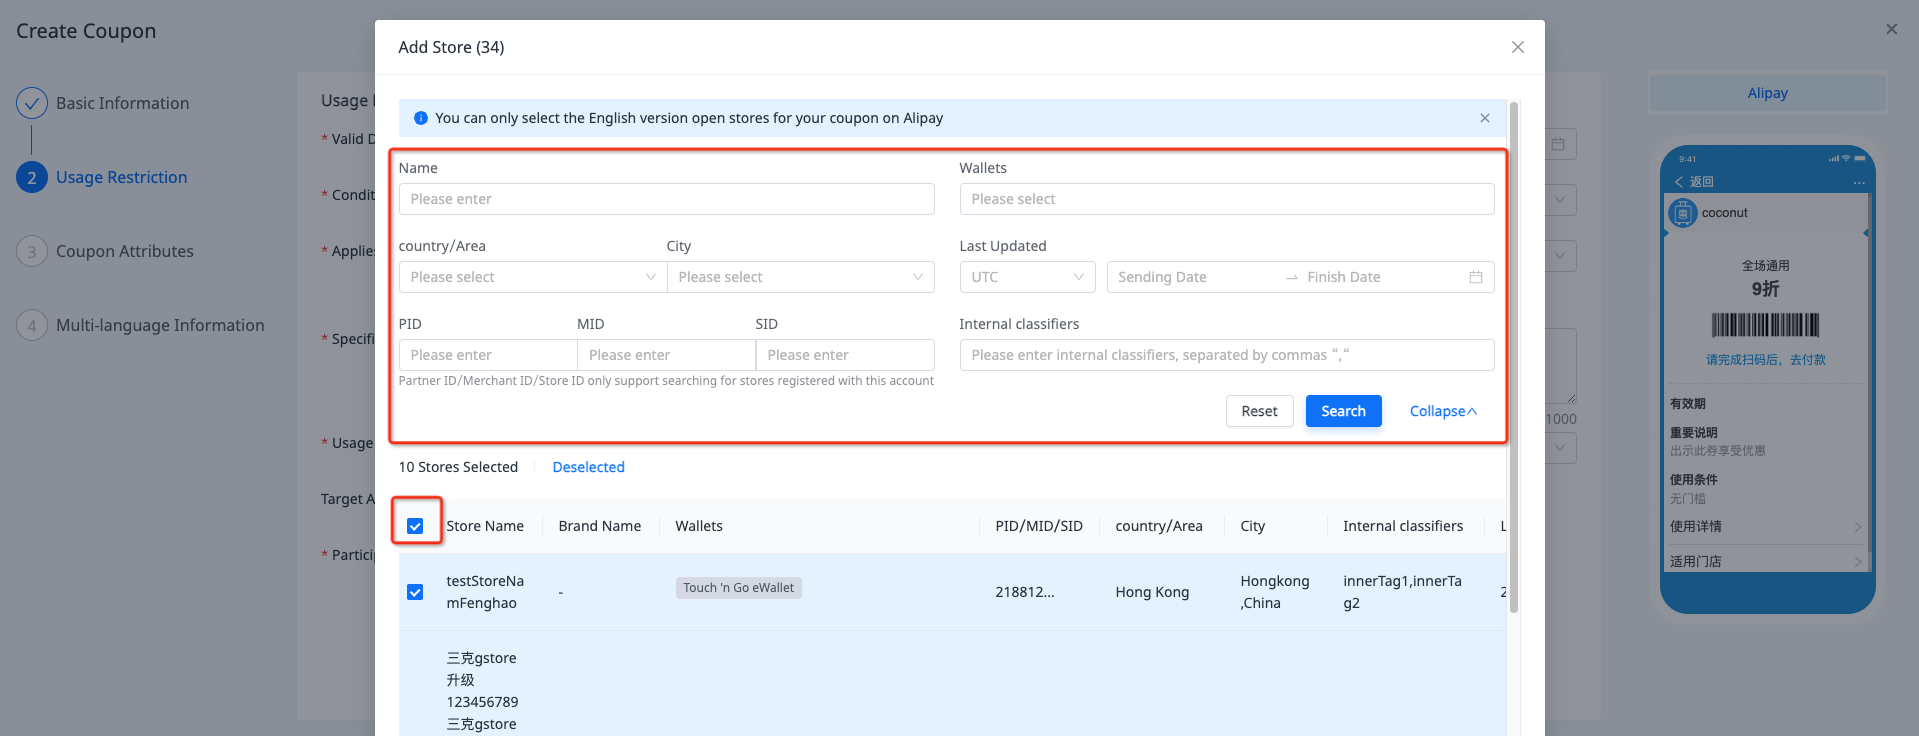1919x736 pixels.
Task: Click the Deselected link
Action: coord(588,467)
